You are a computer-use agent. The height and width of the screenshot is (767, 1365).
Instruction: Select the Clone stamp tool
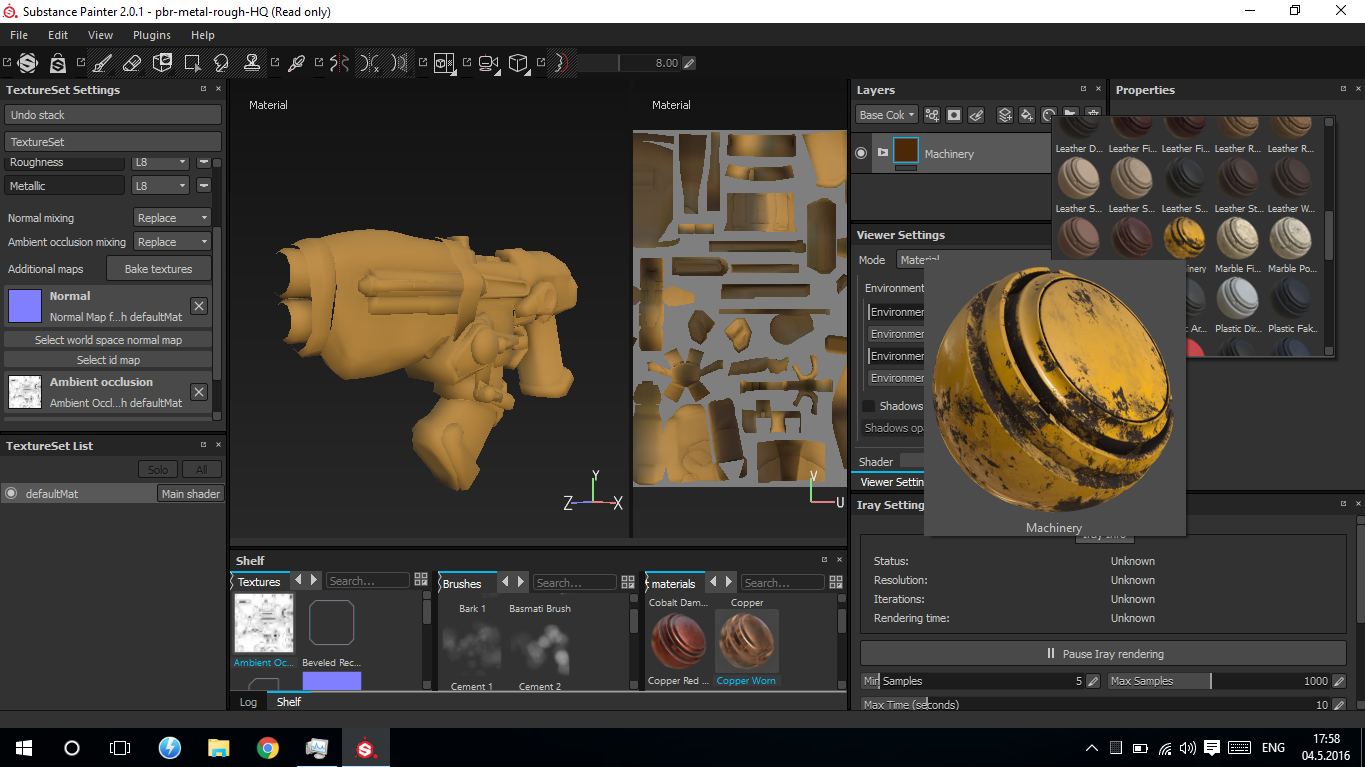point(252,63)
